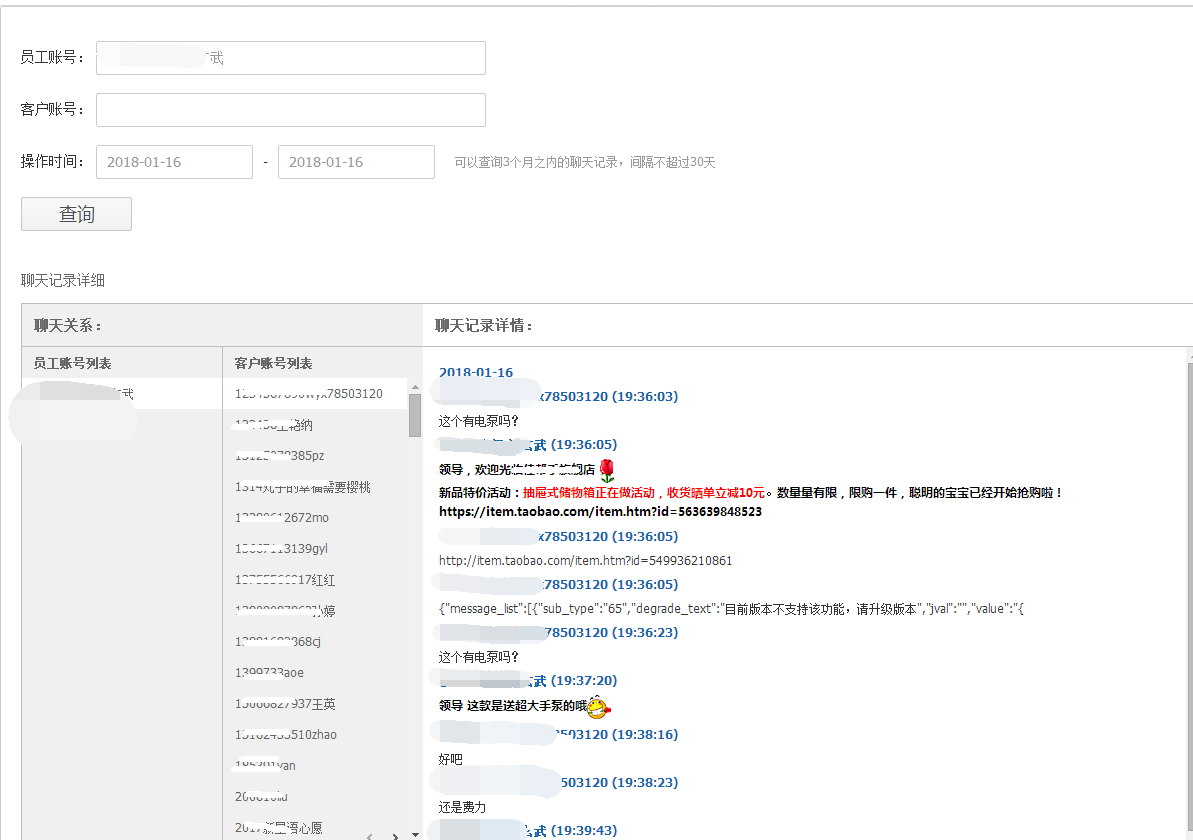Click the customer list scrollbar

[414, 420]
